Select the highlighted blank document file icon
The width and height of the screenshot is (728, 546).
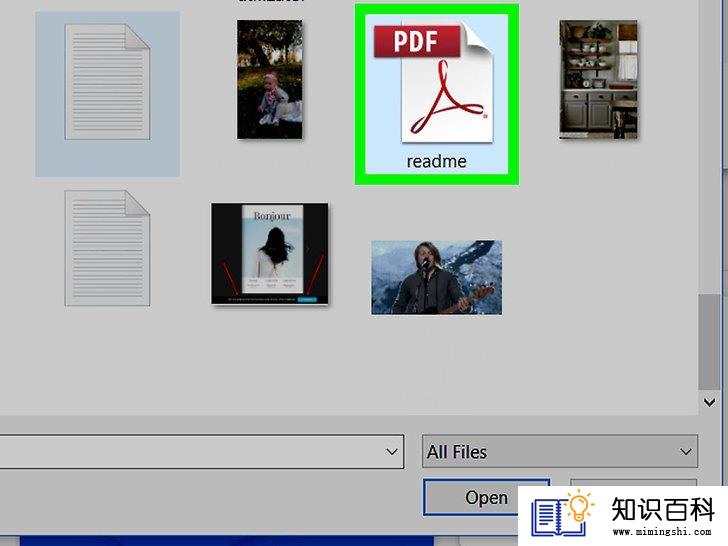[107, 82]
